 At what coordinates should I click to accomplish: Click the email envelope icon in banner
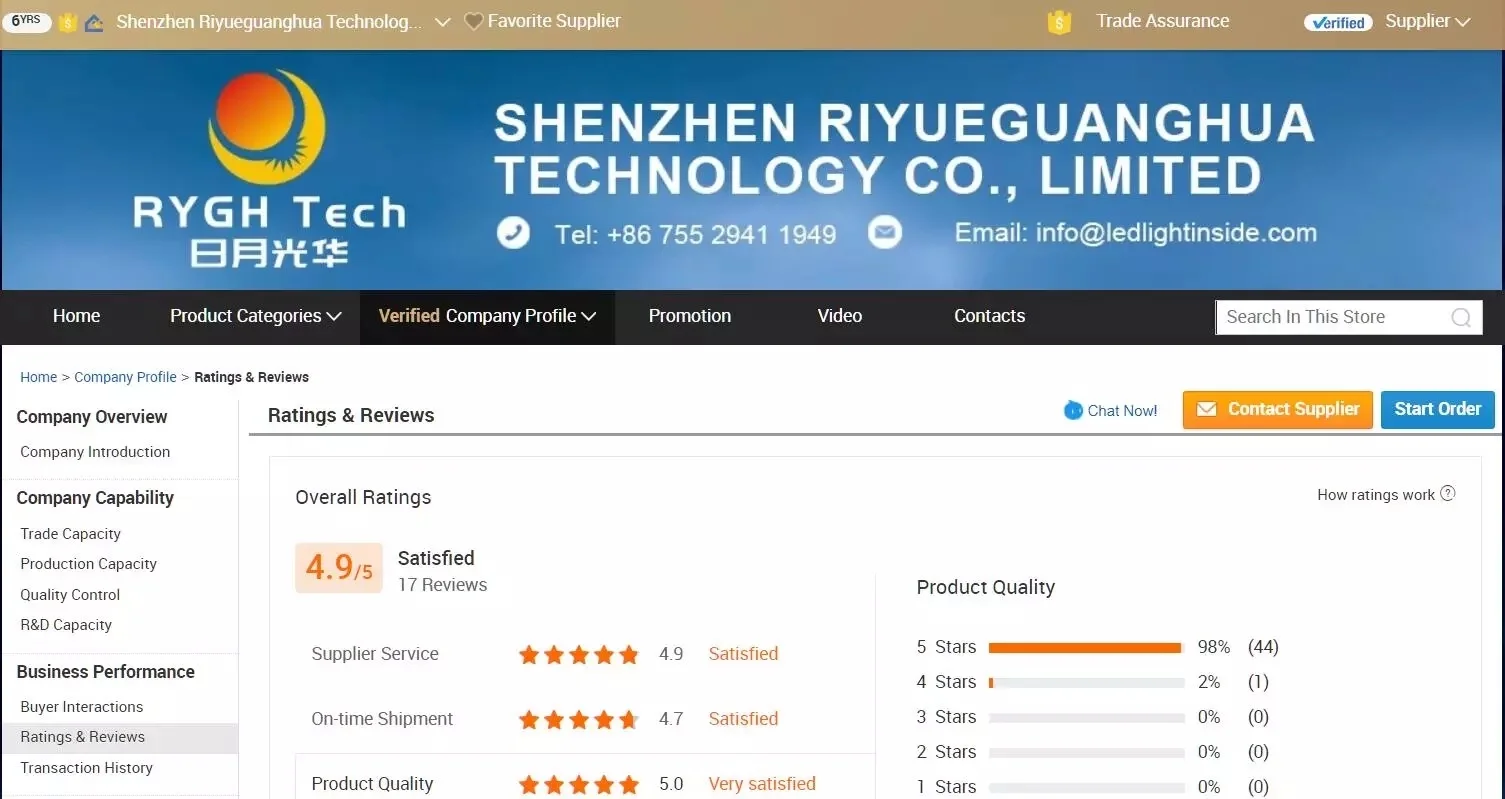point(884,233)
